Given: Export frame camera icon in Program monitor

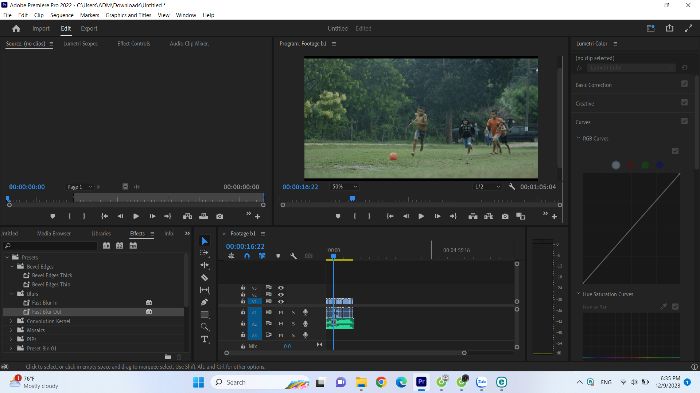Looking at the screenshot, I should [505, 216].
